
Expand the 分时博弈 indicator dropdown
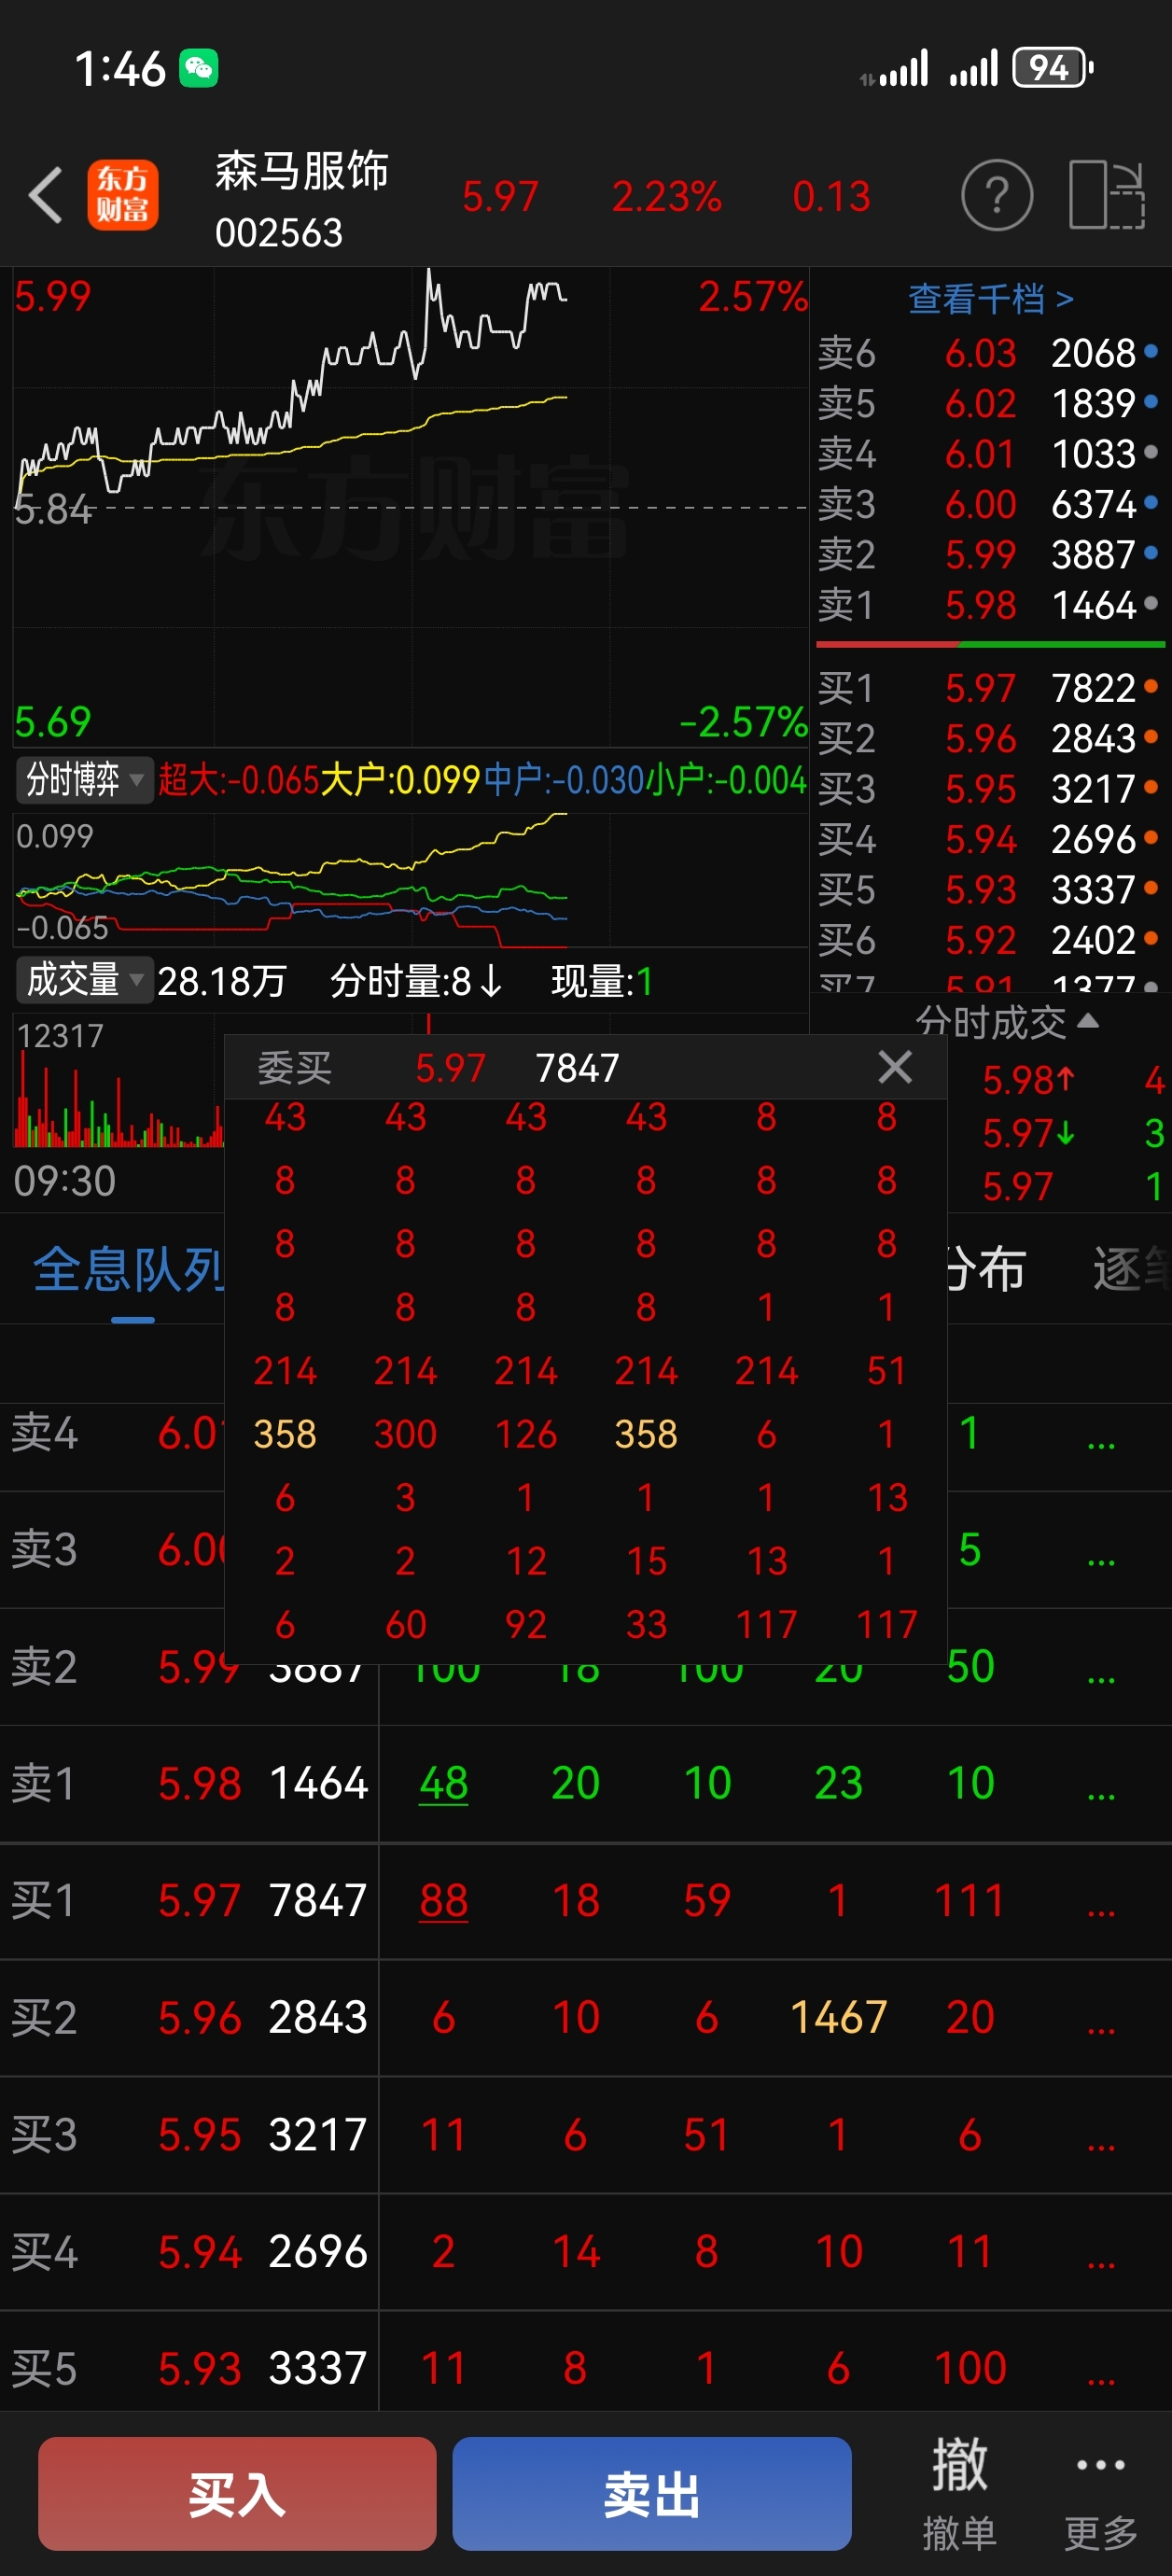85,779
